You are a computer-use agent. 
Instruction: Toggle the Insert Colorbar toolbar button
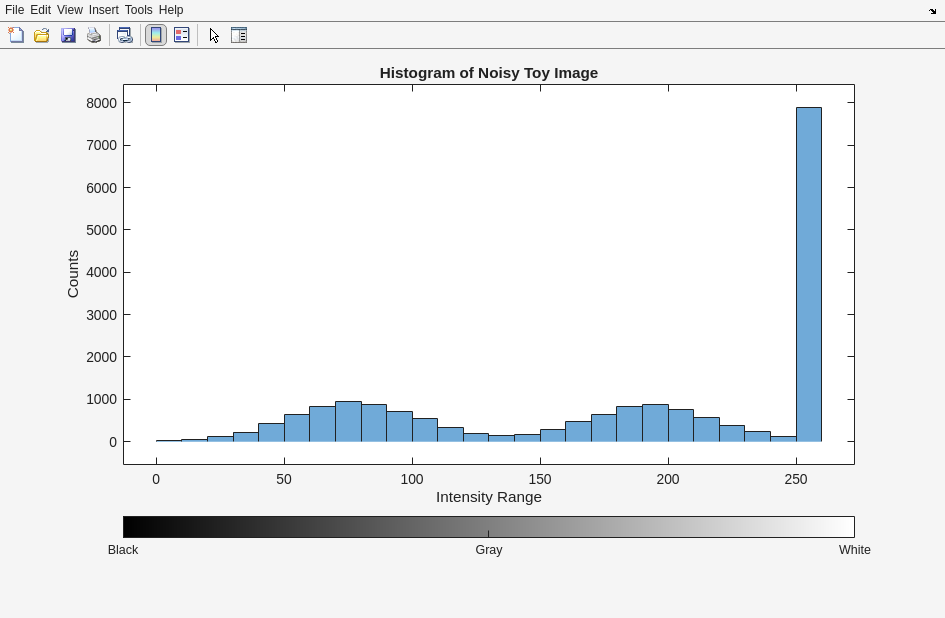156,35
